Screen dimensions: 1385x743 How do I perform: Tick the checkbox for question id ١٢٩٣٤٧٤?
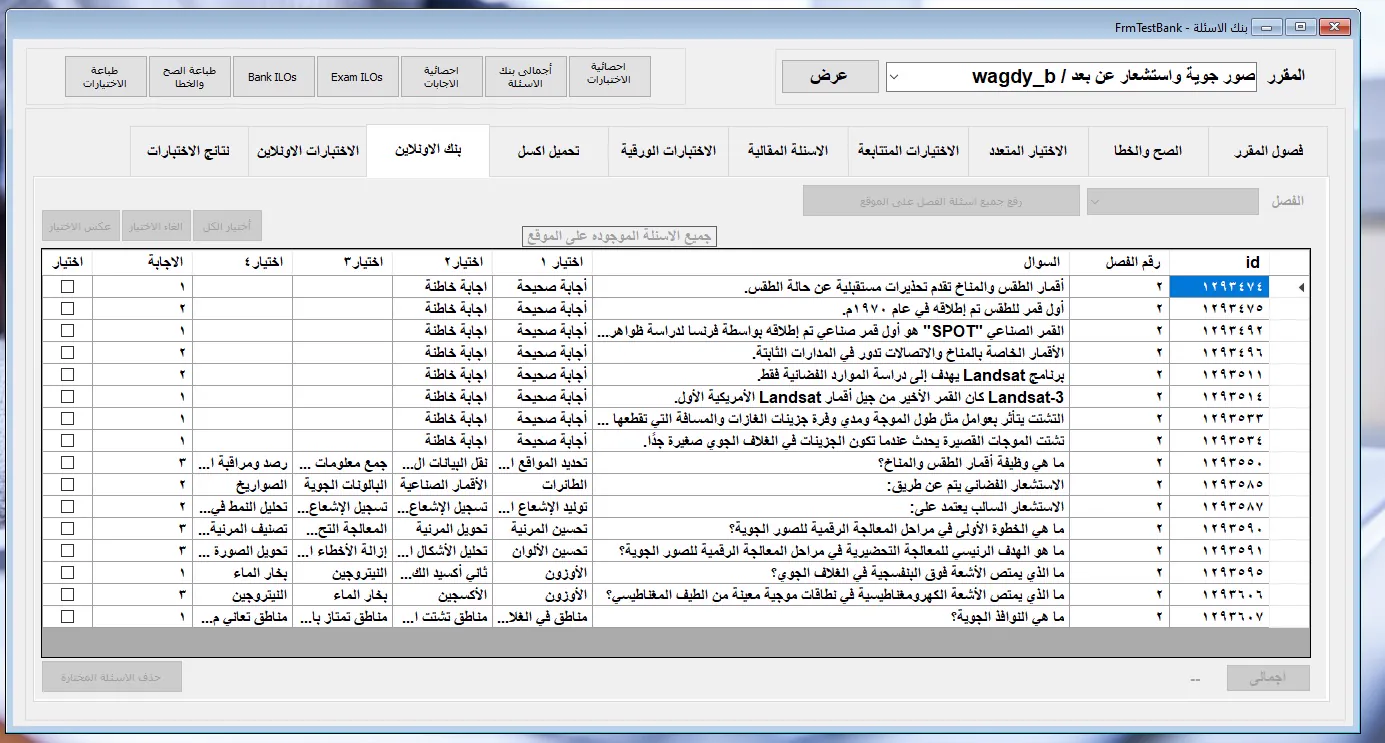click(x=67, y=287)
